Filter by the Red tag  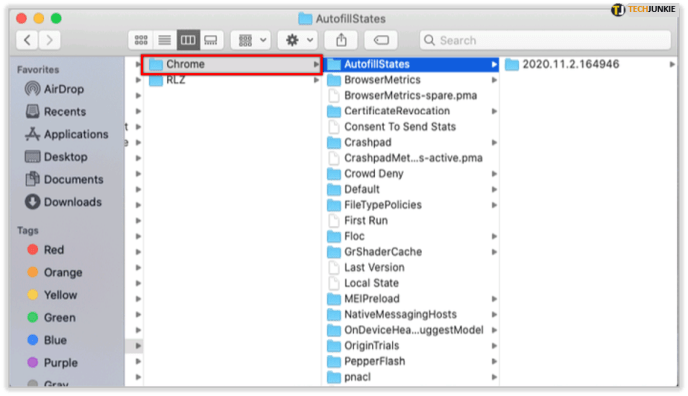(x=46, y=250)
